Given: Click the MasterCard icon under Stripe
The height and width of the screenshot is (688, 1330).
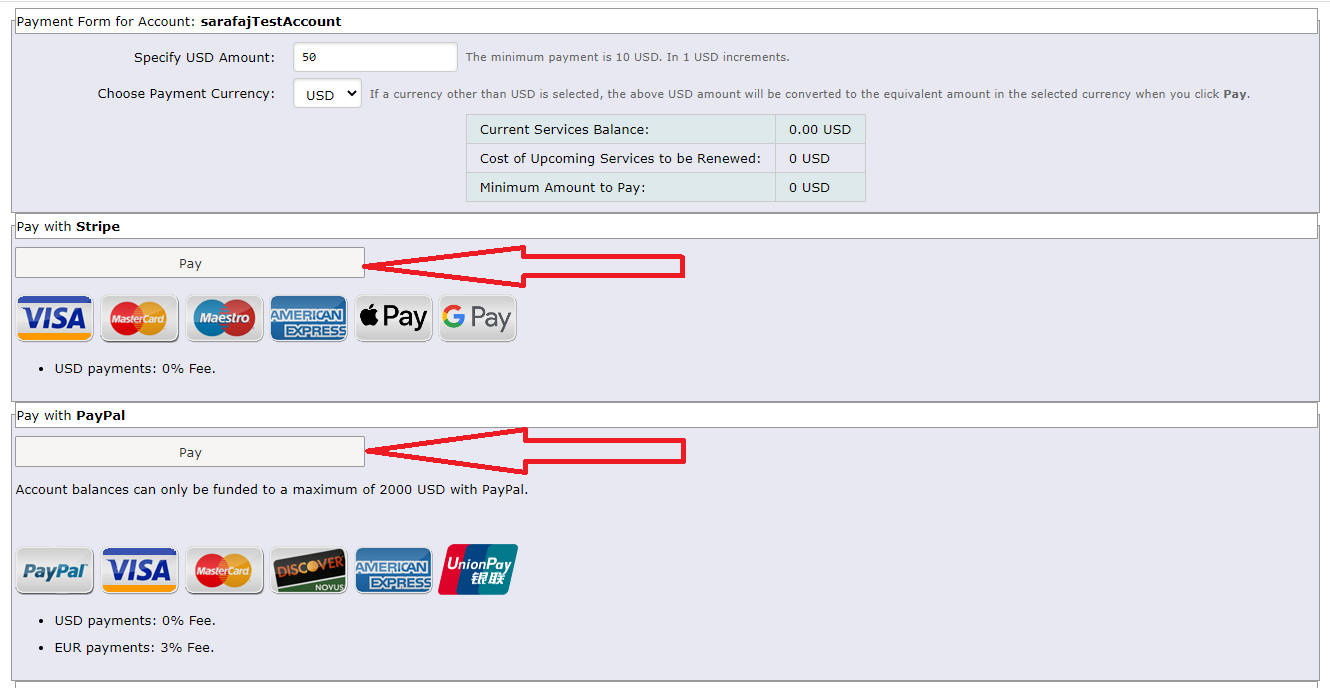Looking at the screenshot, I should (139, 319).
